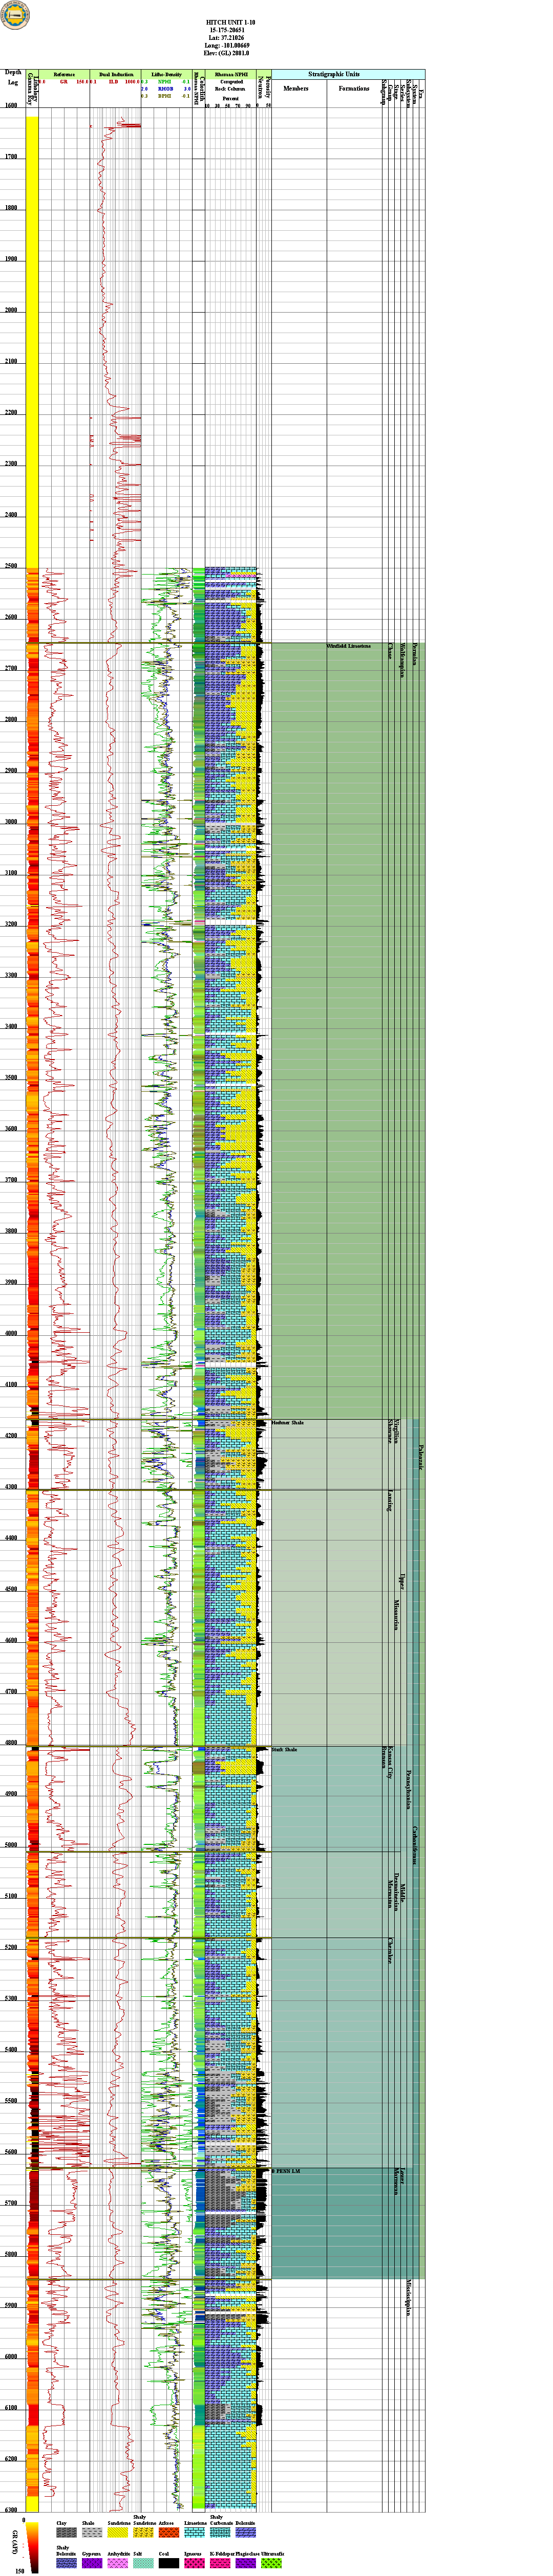Select the 'RHOB' curve label

(x=166, y=89)
